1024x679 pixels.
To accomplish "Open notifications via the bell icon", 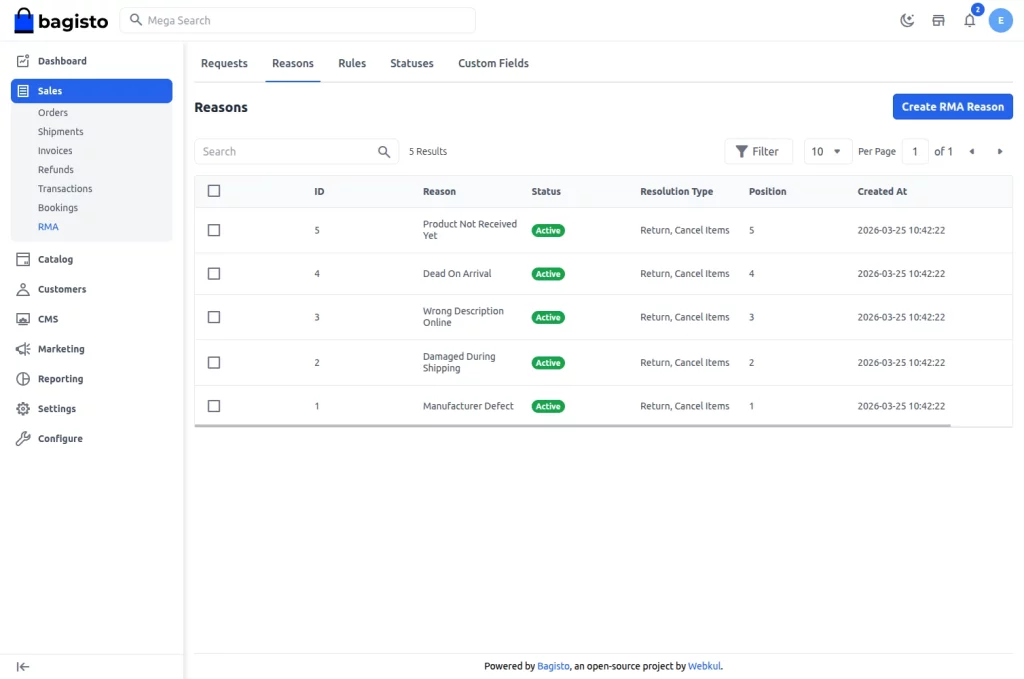I will pos(969,20).
